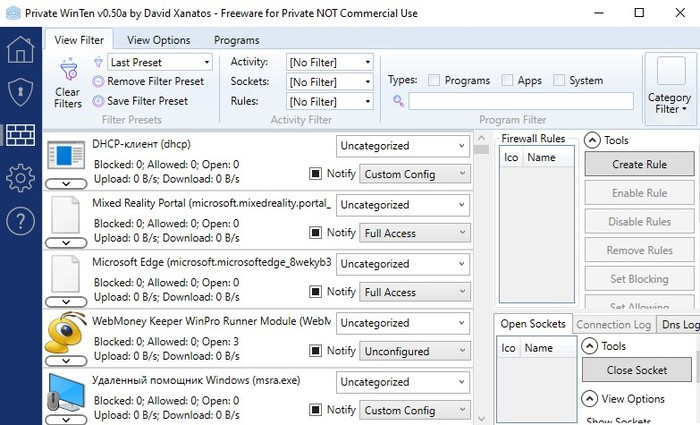The image size is (700, 425).
Task: Open settings gear in sidebar
Action: point(20,178)
